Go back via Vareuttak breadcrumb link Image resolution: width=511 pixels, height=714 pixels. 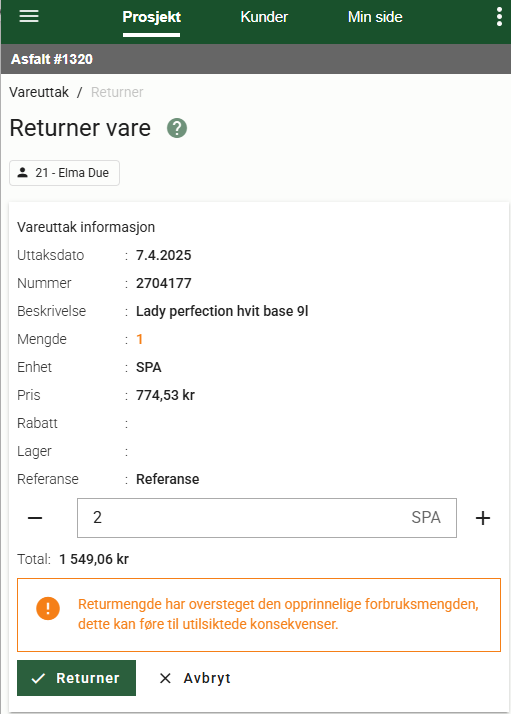click(39, 92)
